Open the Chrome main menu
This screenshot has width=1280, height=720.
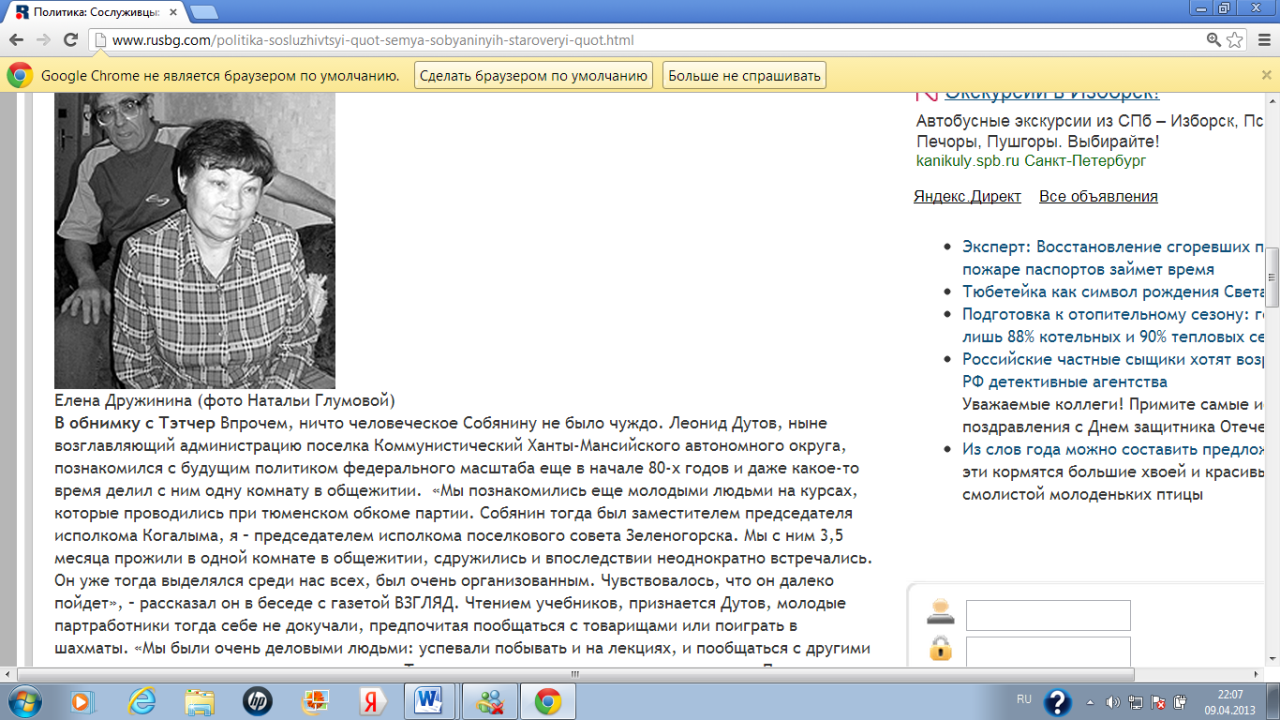tap(1262, 40)
